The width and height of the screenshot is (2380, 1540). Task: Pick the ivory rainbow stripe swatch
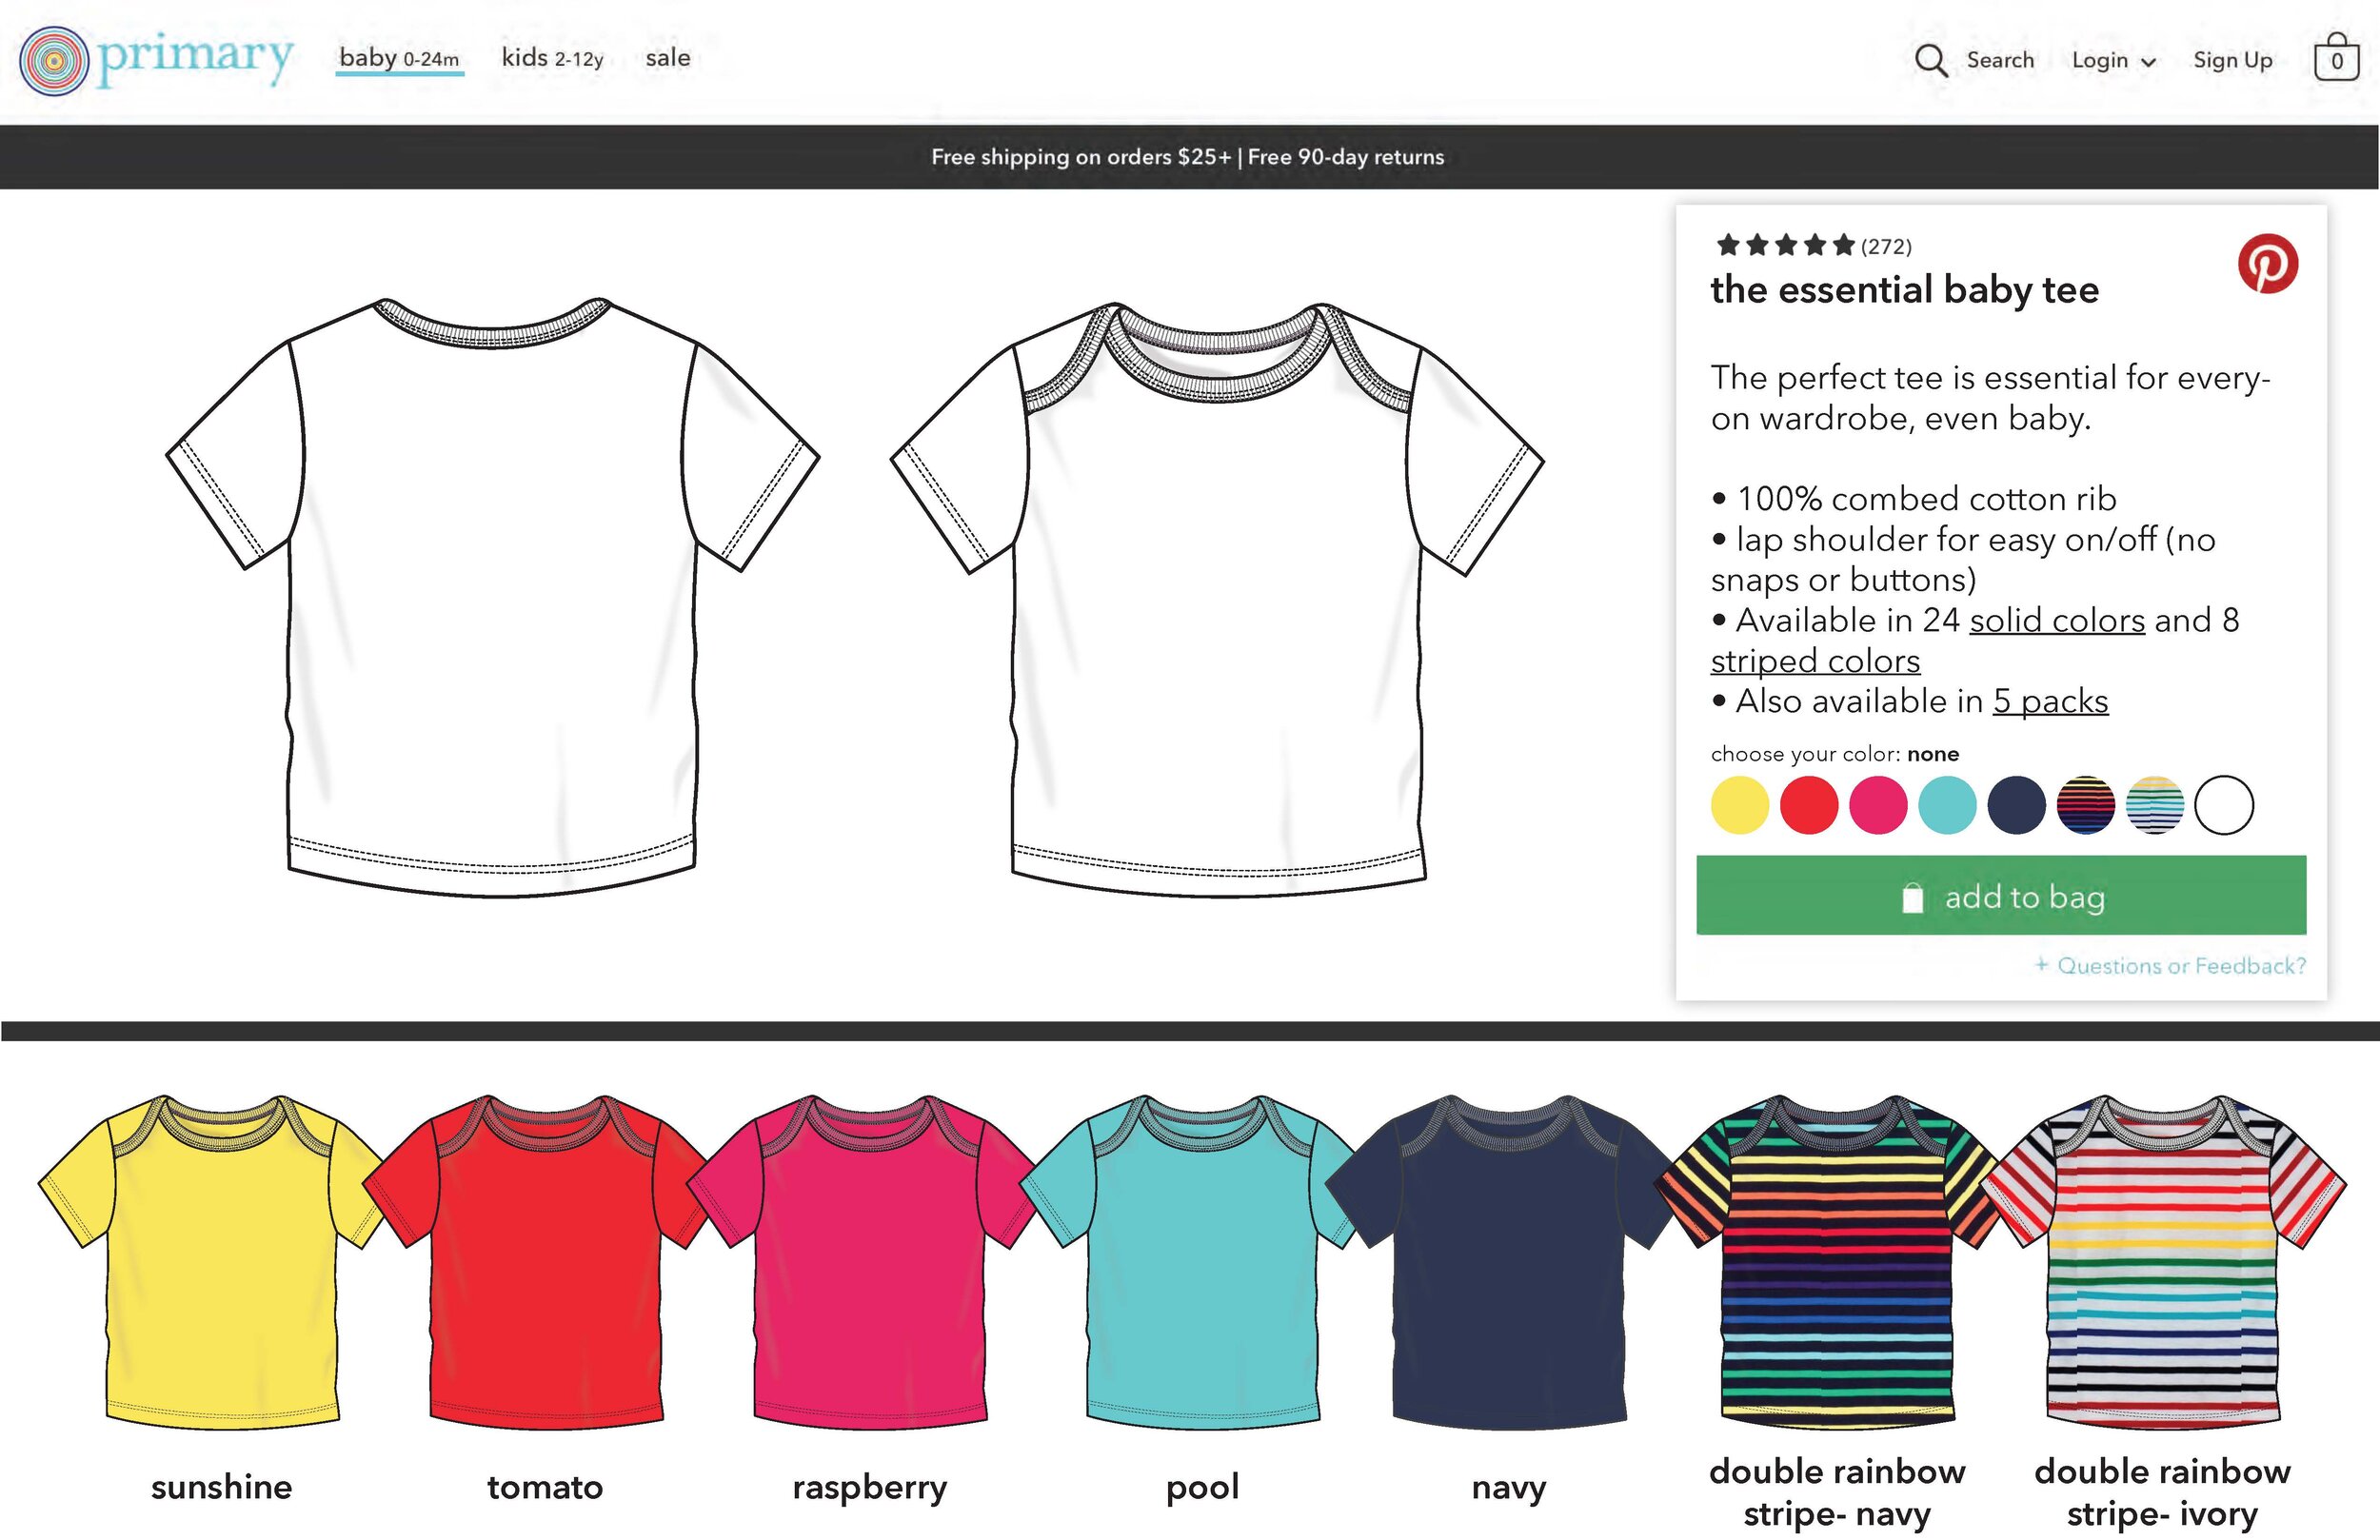tap(2154, 805)
